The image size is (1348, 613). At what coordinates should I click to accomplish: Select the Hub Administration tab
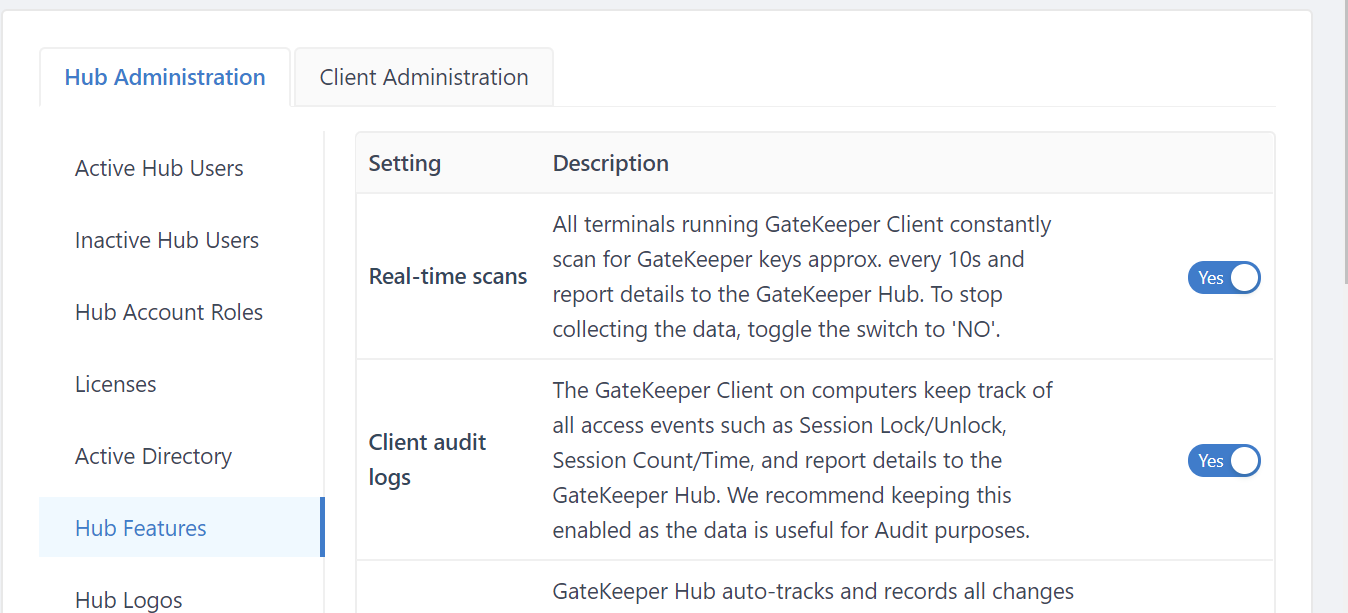tap(165, 77)
